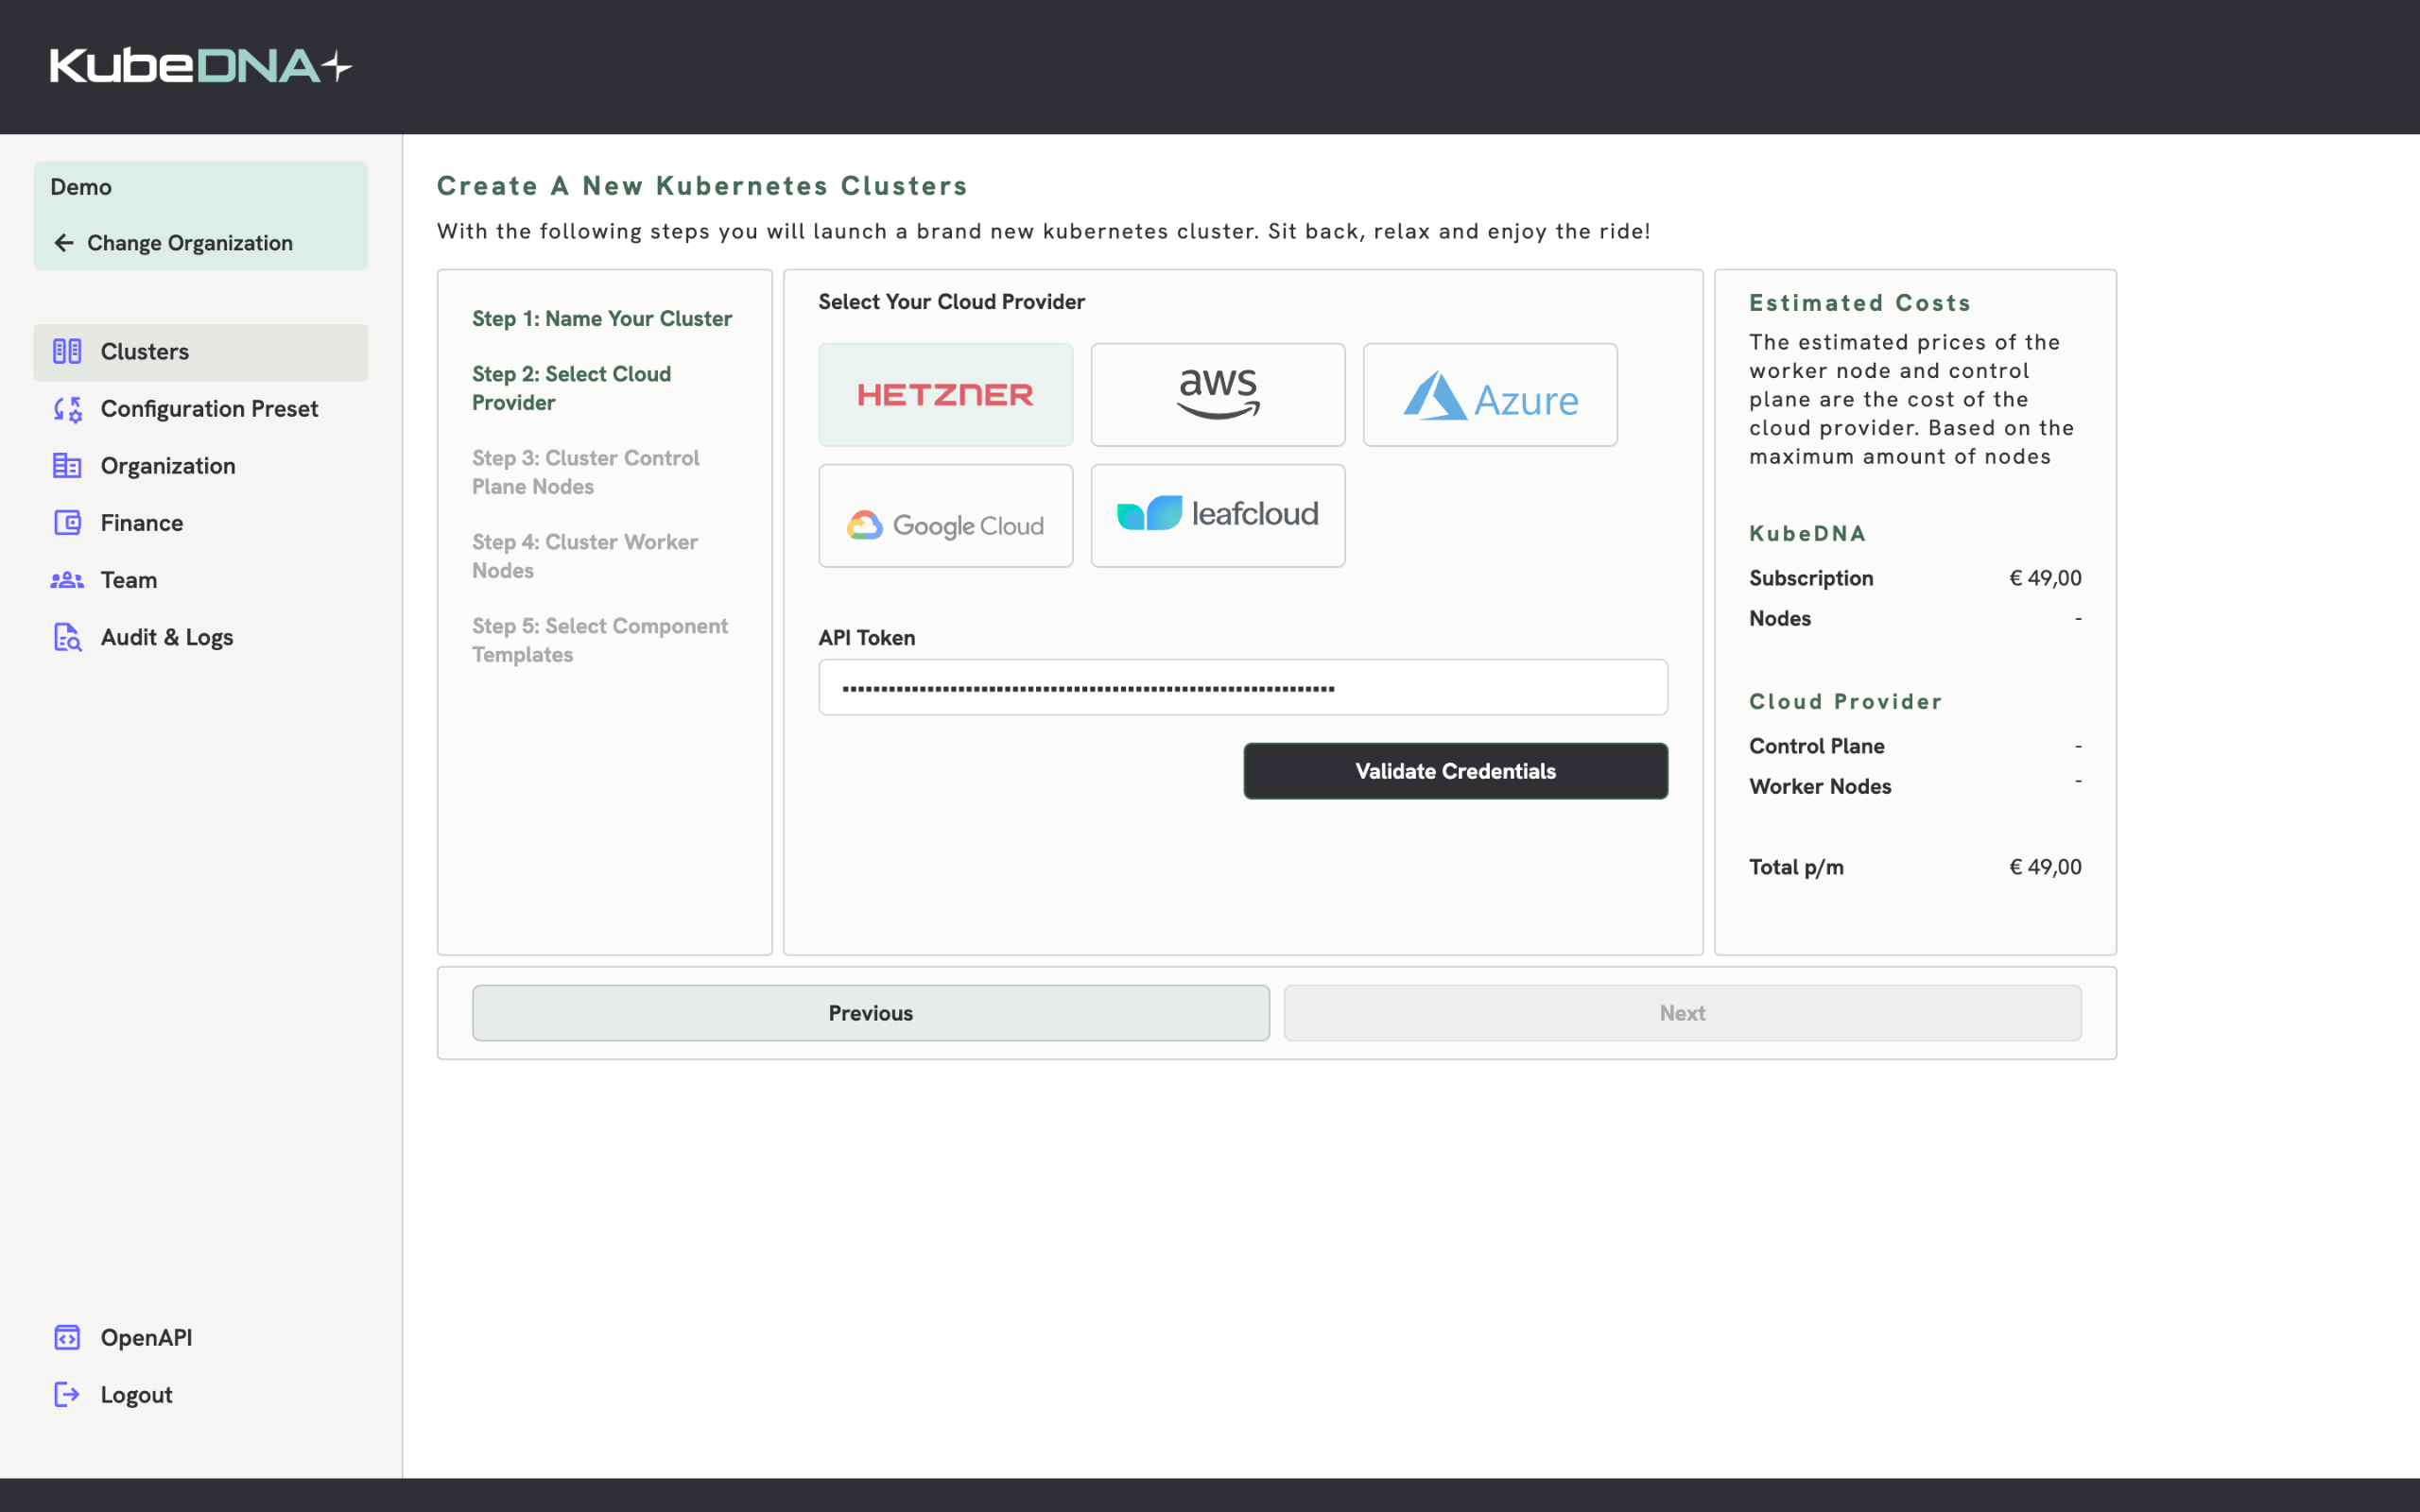2420x1512 pixels.
Task: Pick the Google Cloud provider card
Action: (945, 516)
